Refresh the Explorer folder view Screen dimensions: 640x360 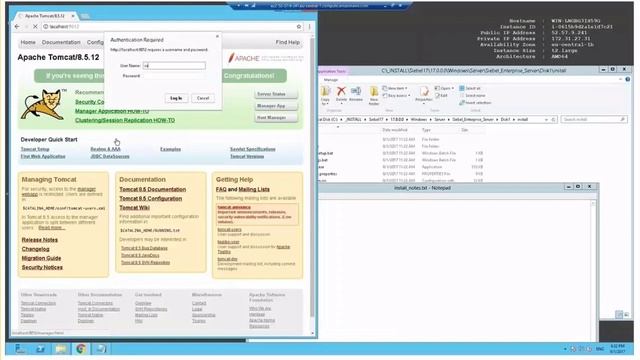tap(553, 120)
